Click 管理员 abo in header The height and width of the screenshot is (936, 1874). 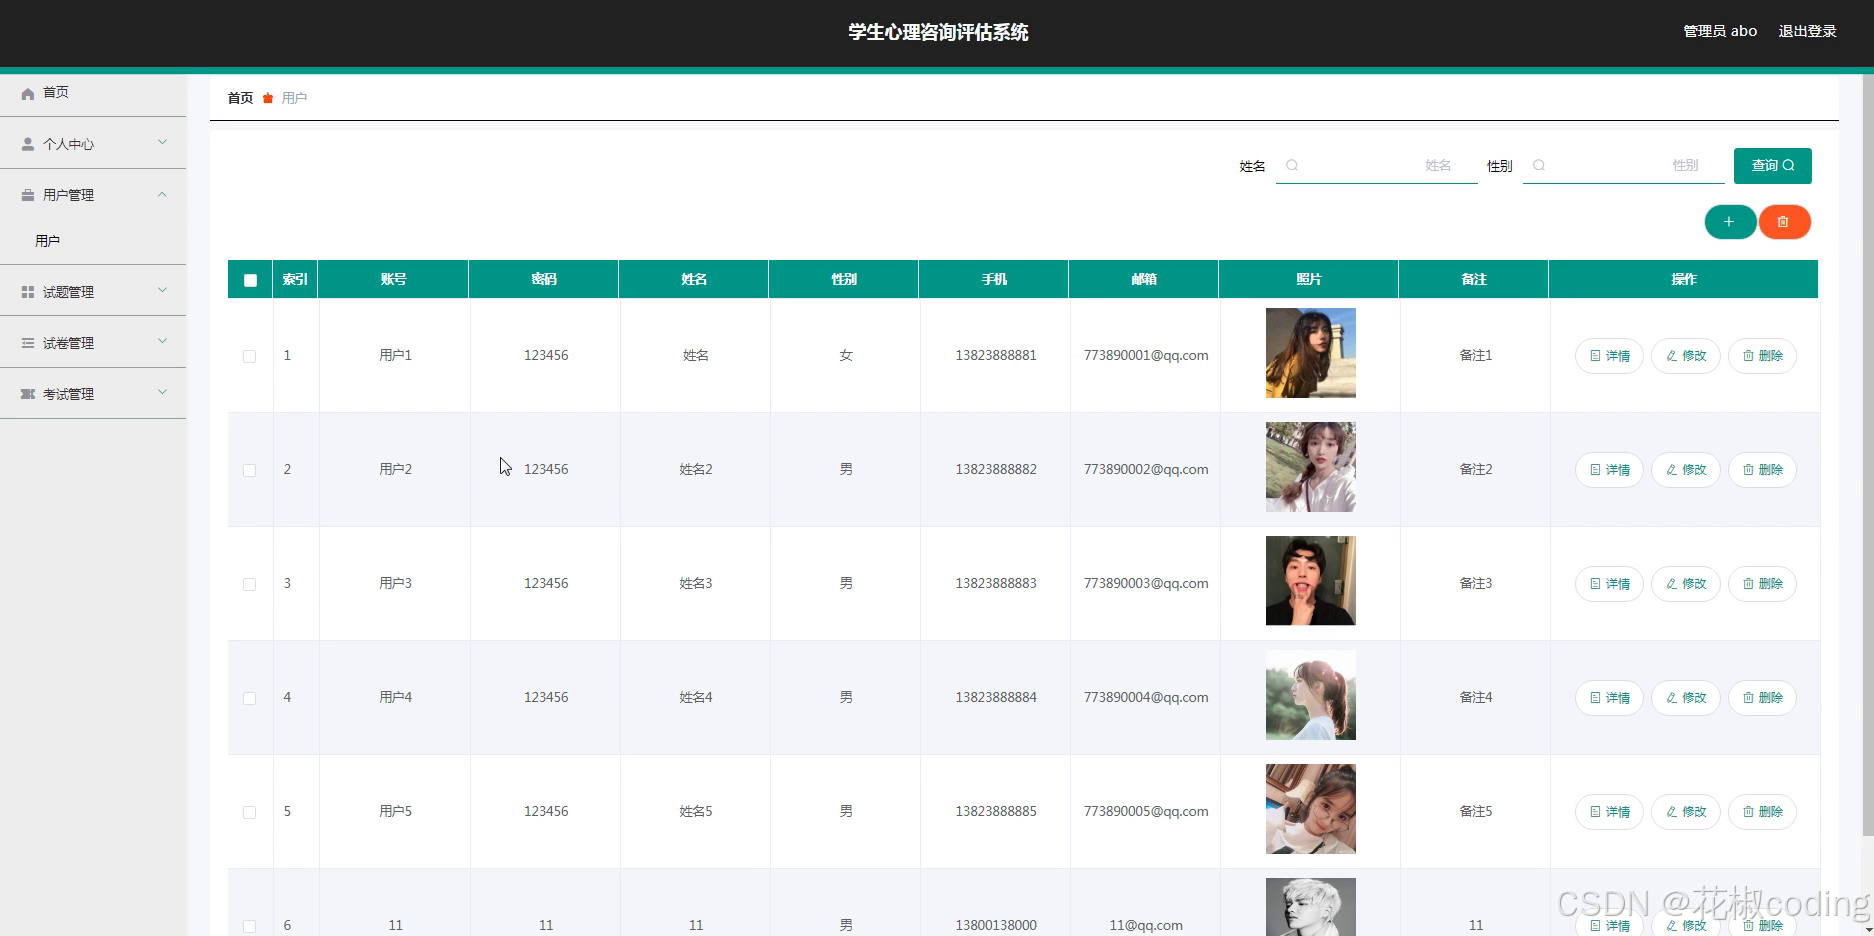pos(1720,32)
